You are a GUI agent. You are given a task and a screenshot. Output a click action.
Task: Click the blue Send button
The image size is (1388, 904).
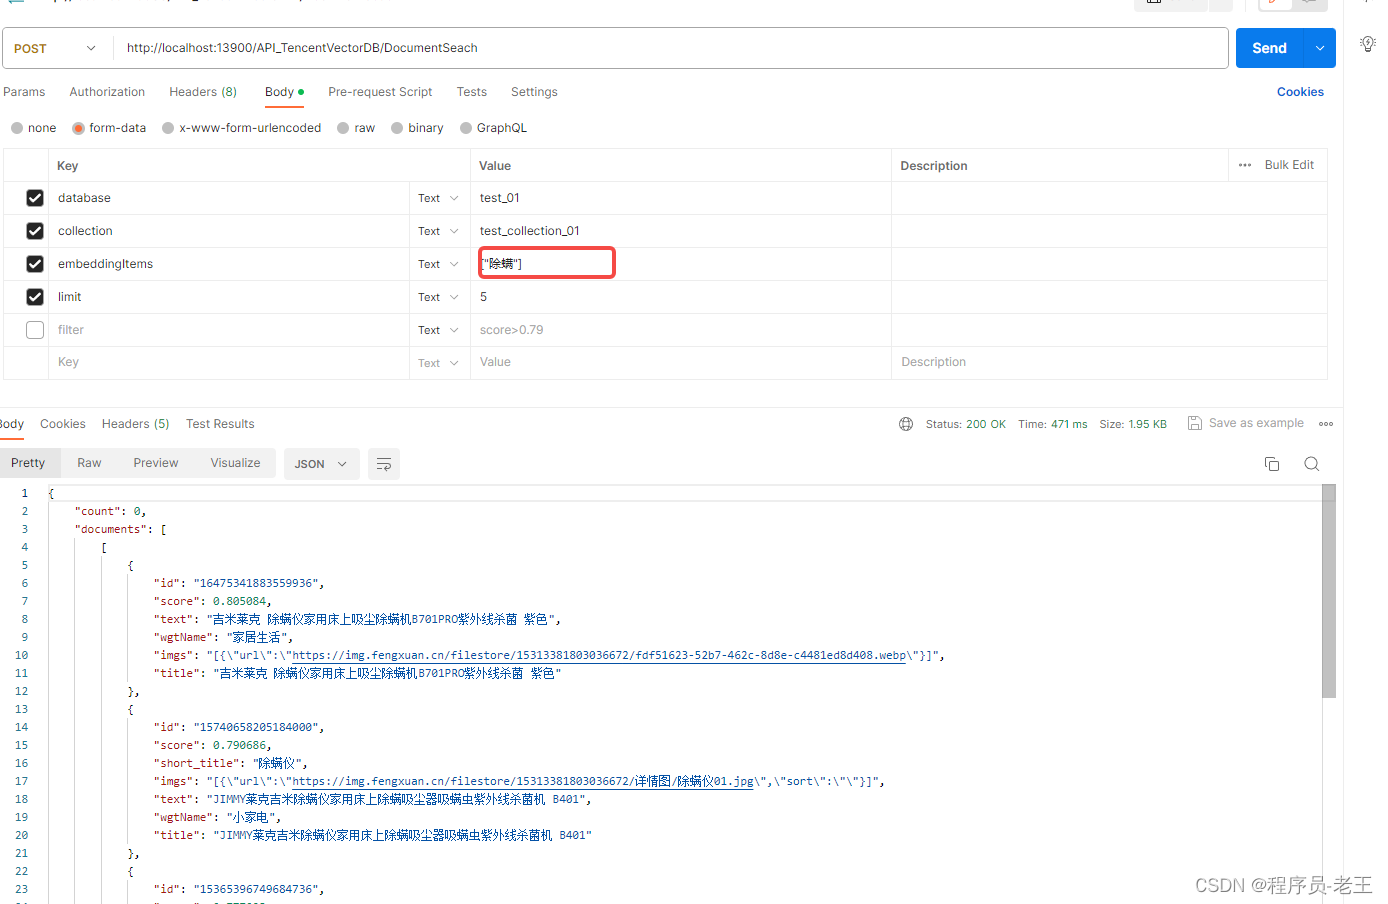1270,48
